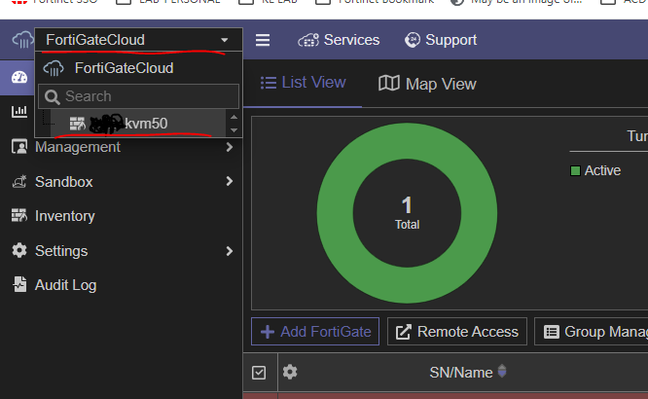
Task: Click the List View list icon
Action: 268,83
